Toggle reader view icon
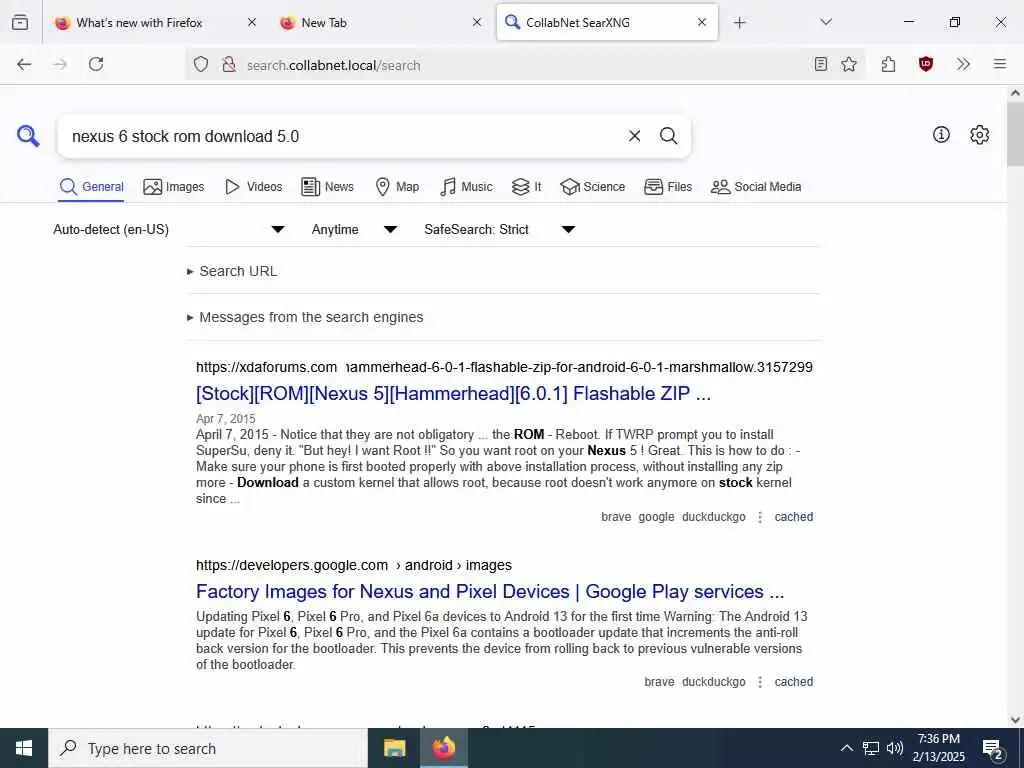 click(x=821, y=64)
